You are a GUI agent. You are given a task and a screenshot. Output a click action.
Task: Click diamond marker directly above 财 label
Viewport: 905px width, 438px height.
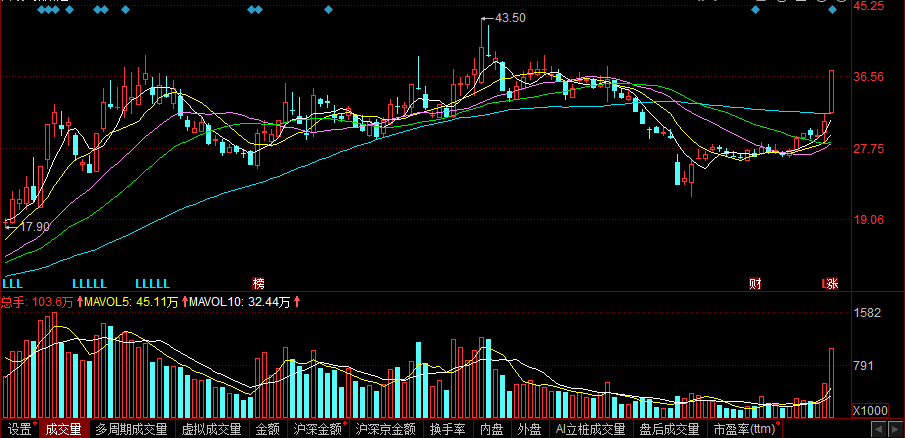755,9
